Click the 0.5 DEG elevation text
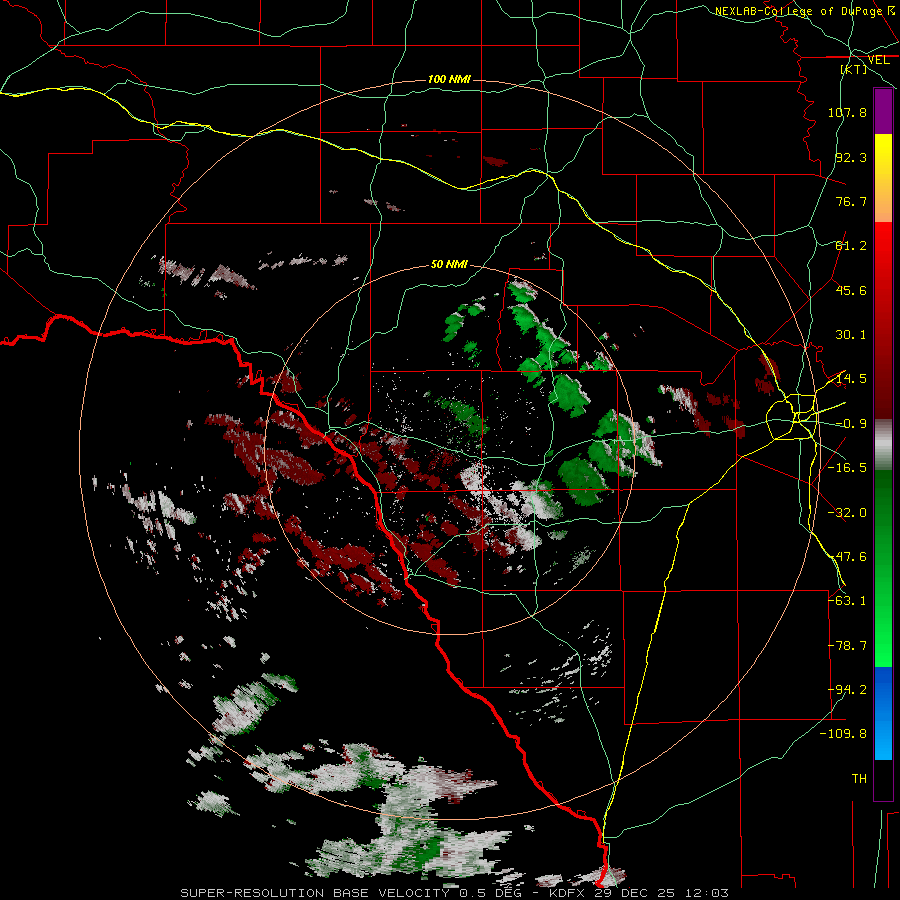 pyautogui.click(x=490, y=893)
